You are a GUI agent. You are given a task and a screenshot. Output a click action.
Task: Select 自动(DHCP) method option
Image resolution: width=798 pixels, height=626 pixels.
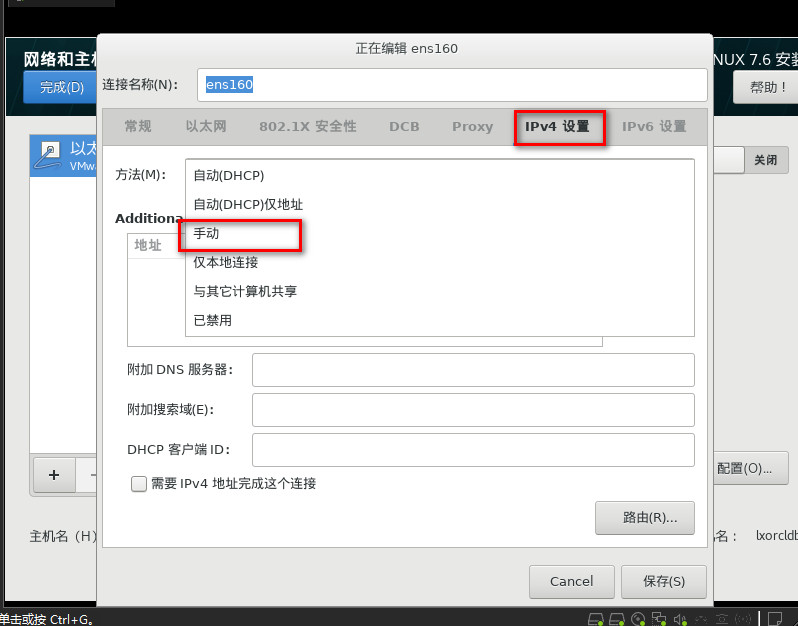pos(229,175)
